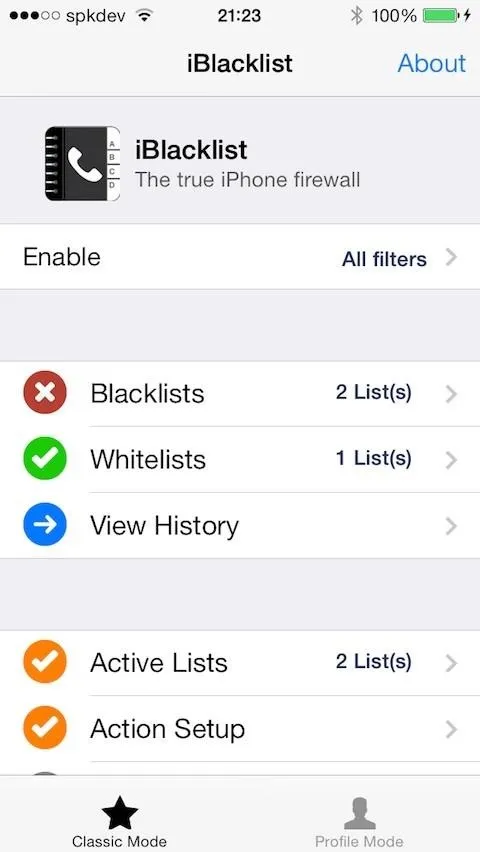The height and width of the screenshot is (852, 480).
Task: Click the red X Blacklists icon
Action: click(45, 392)
